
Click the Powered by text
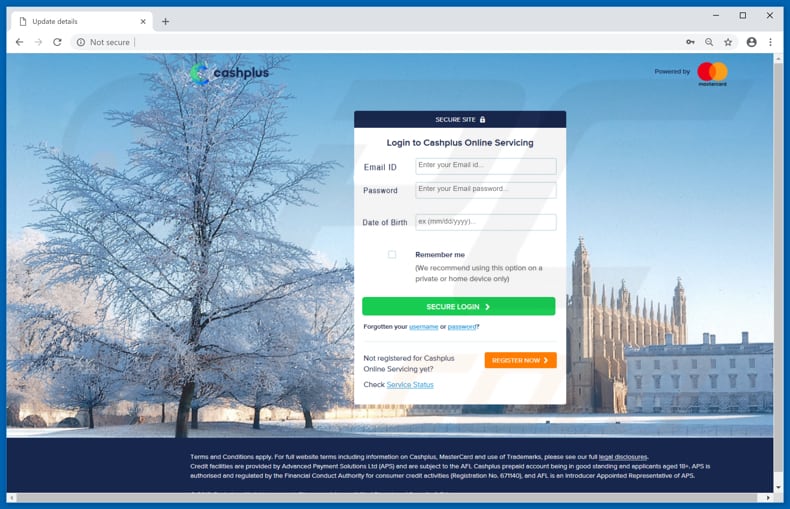pyautogui.click(x=672, y=72)
